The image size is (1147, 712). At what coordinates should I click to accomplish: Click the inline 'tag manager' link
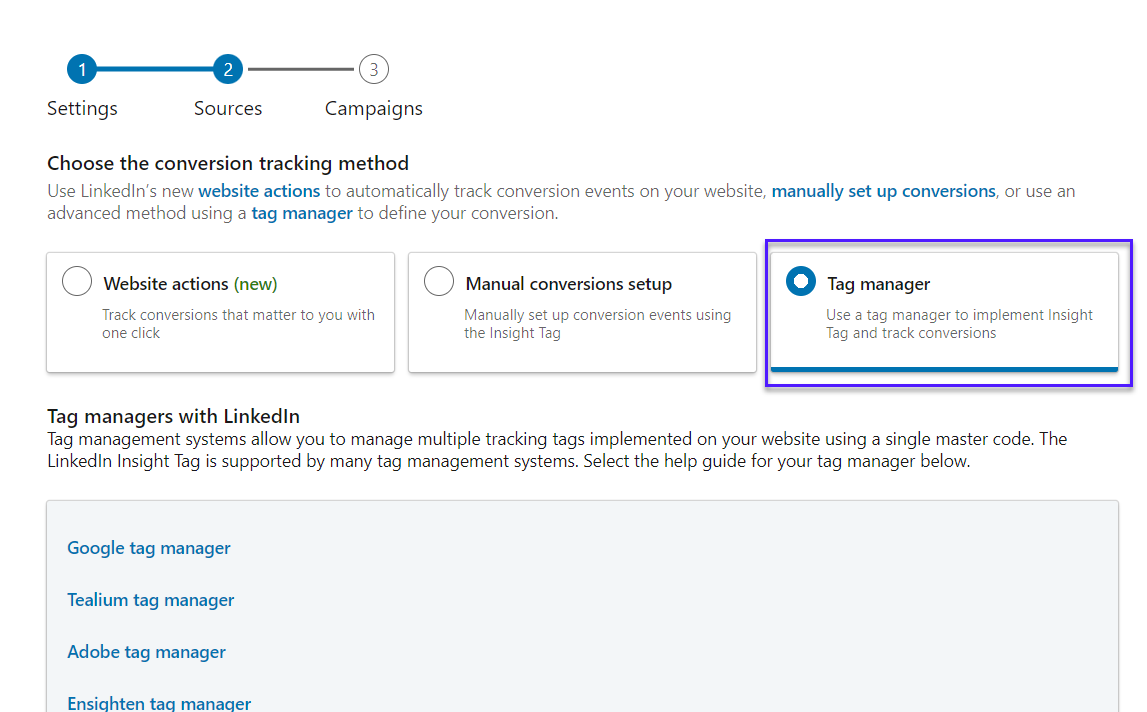click(302, 214)
